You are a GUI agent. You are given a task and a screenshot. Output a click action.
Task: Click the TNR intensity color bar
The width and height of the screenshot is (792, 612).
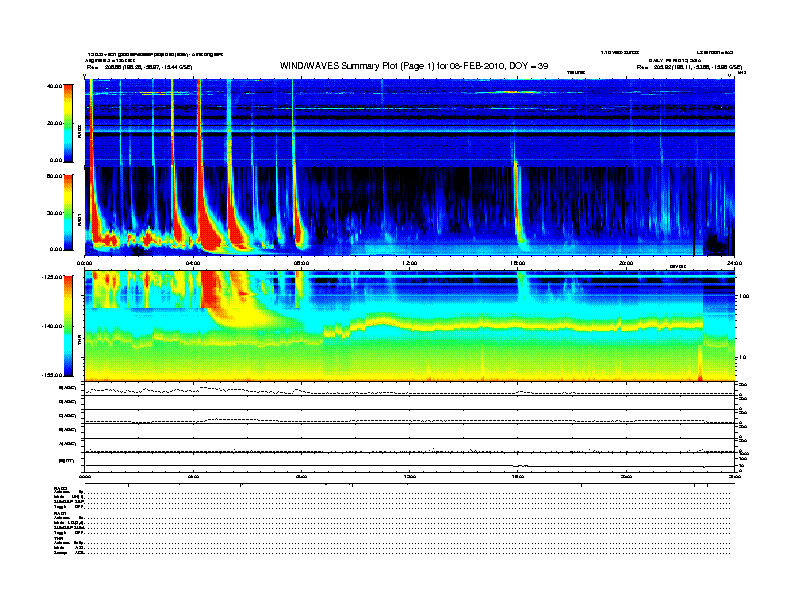point(68,326)
